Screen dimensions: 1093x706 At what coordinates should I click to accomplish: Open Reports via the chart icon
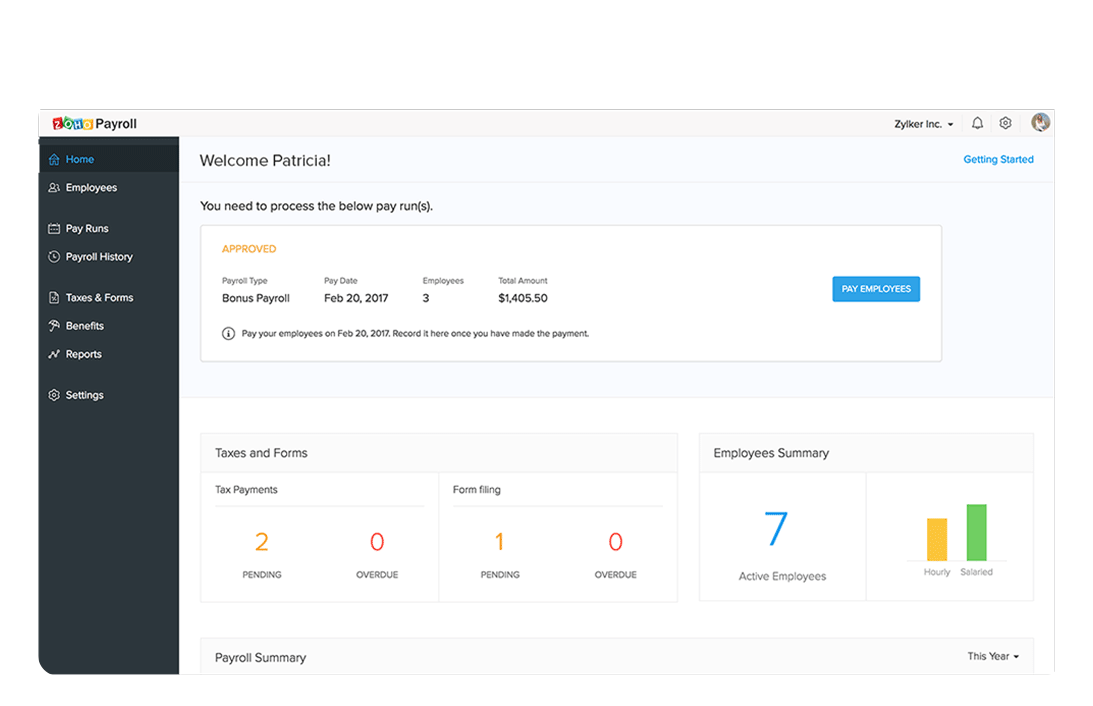[x=55, y=354]
